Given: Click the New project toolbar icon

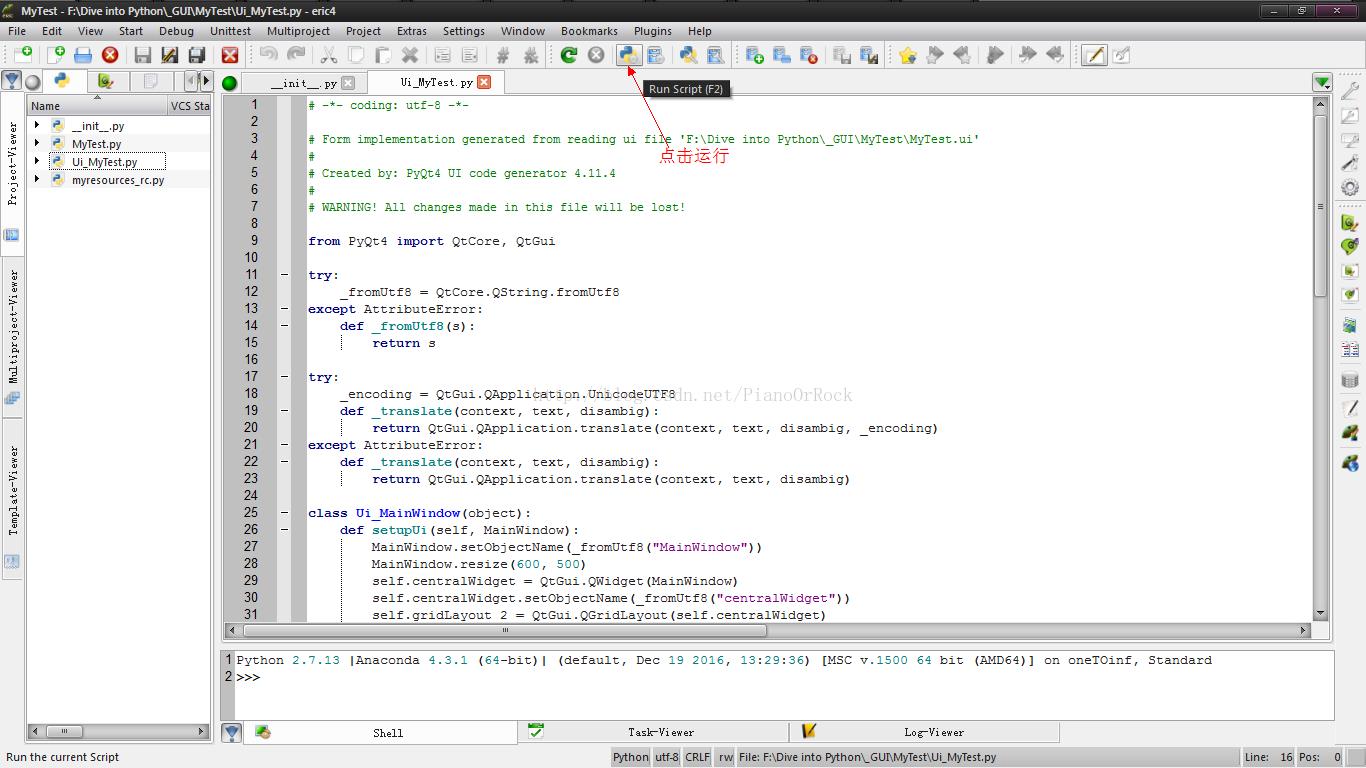Looking at the screenshot, I should [x=755, y=55].
